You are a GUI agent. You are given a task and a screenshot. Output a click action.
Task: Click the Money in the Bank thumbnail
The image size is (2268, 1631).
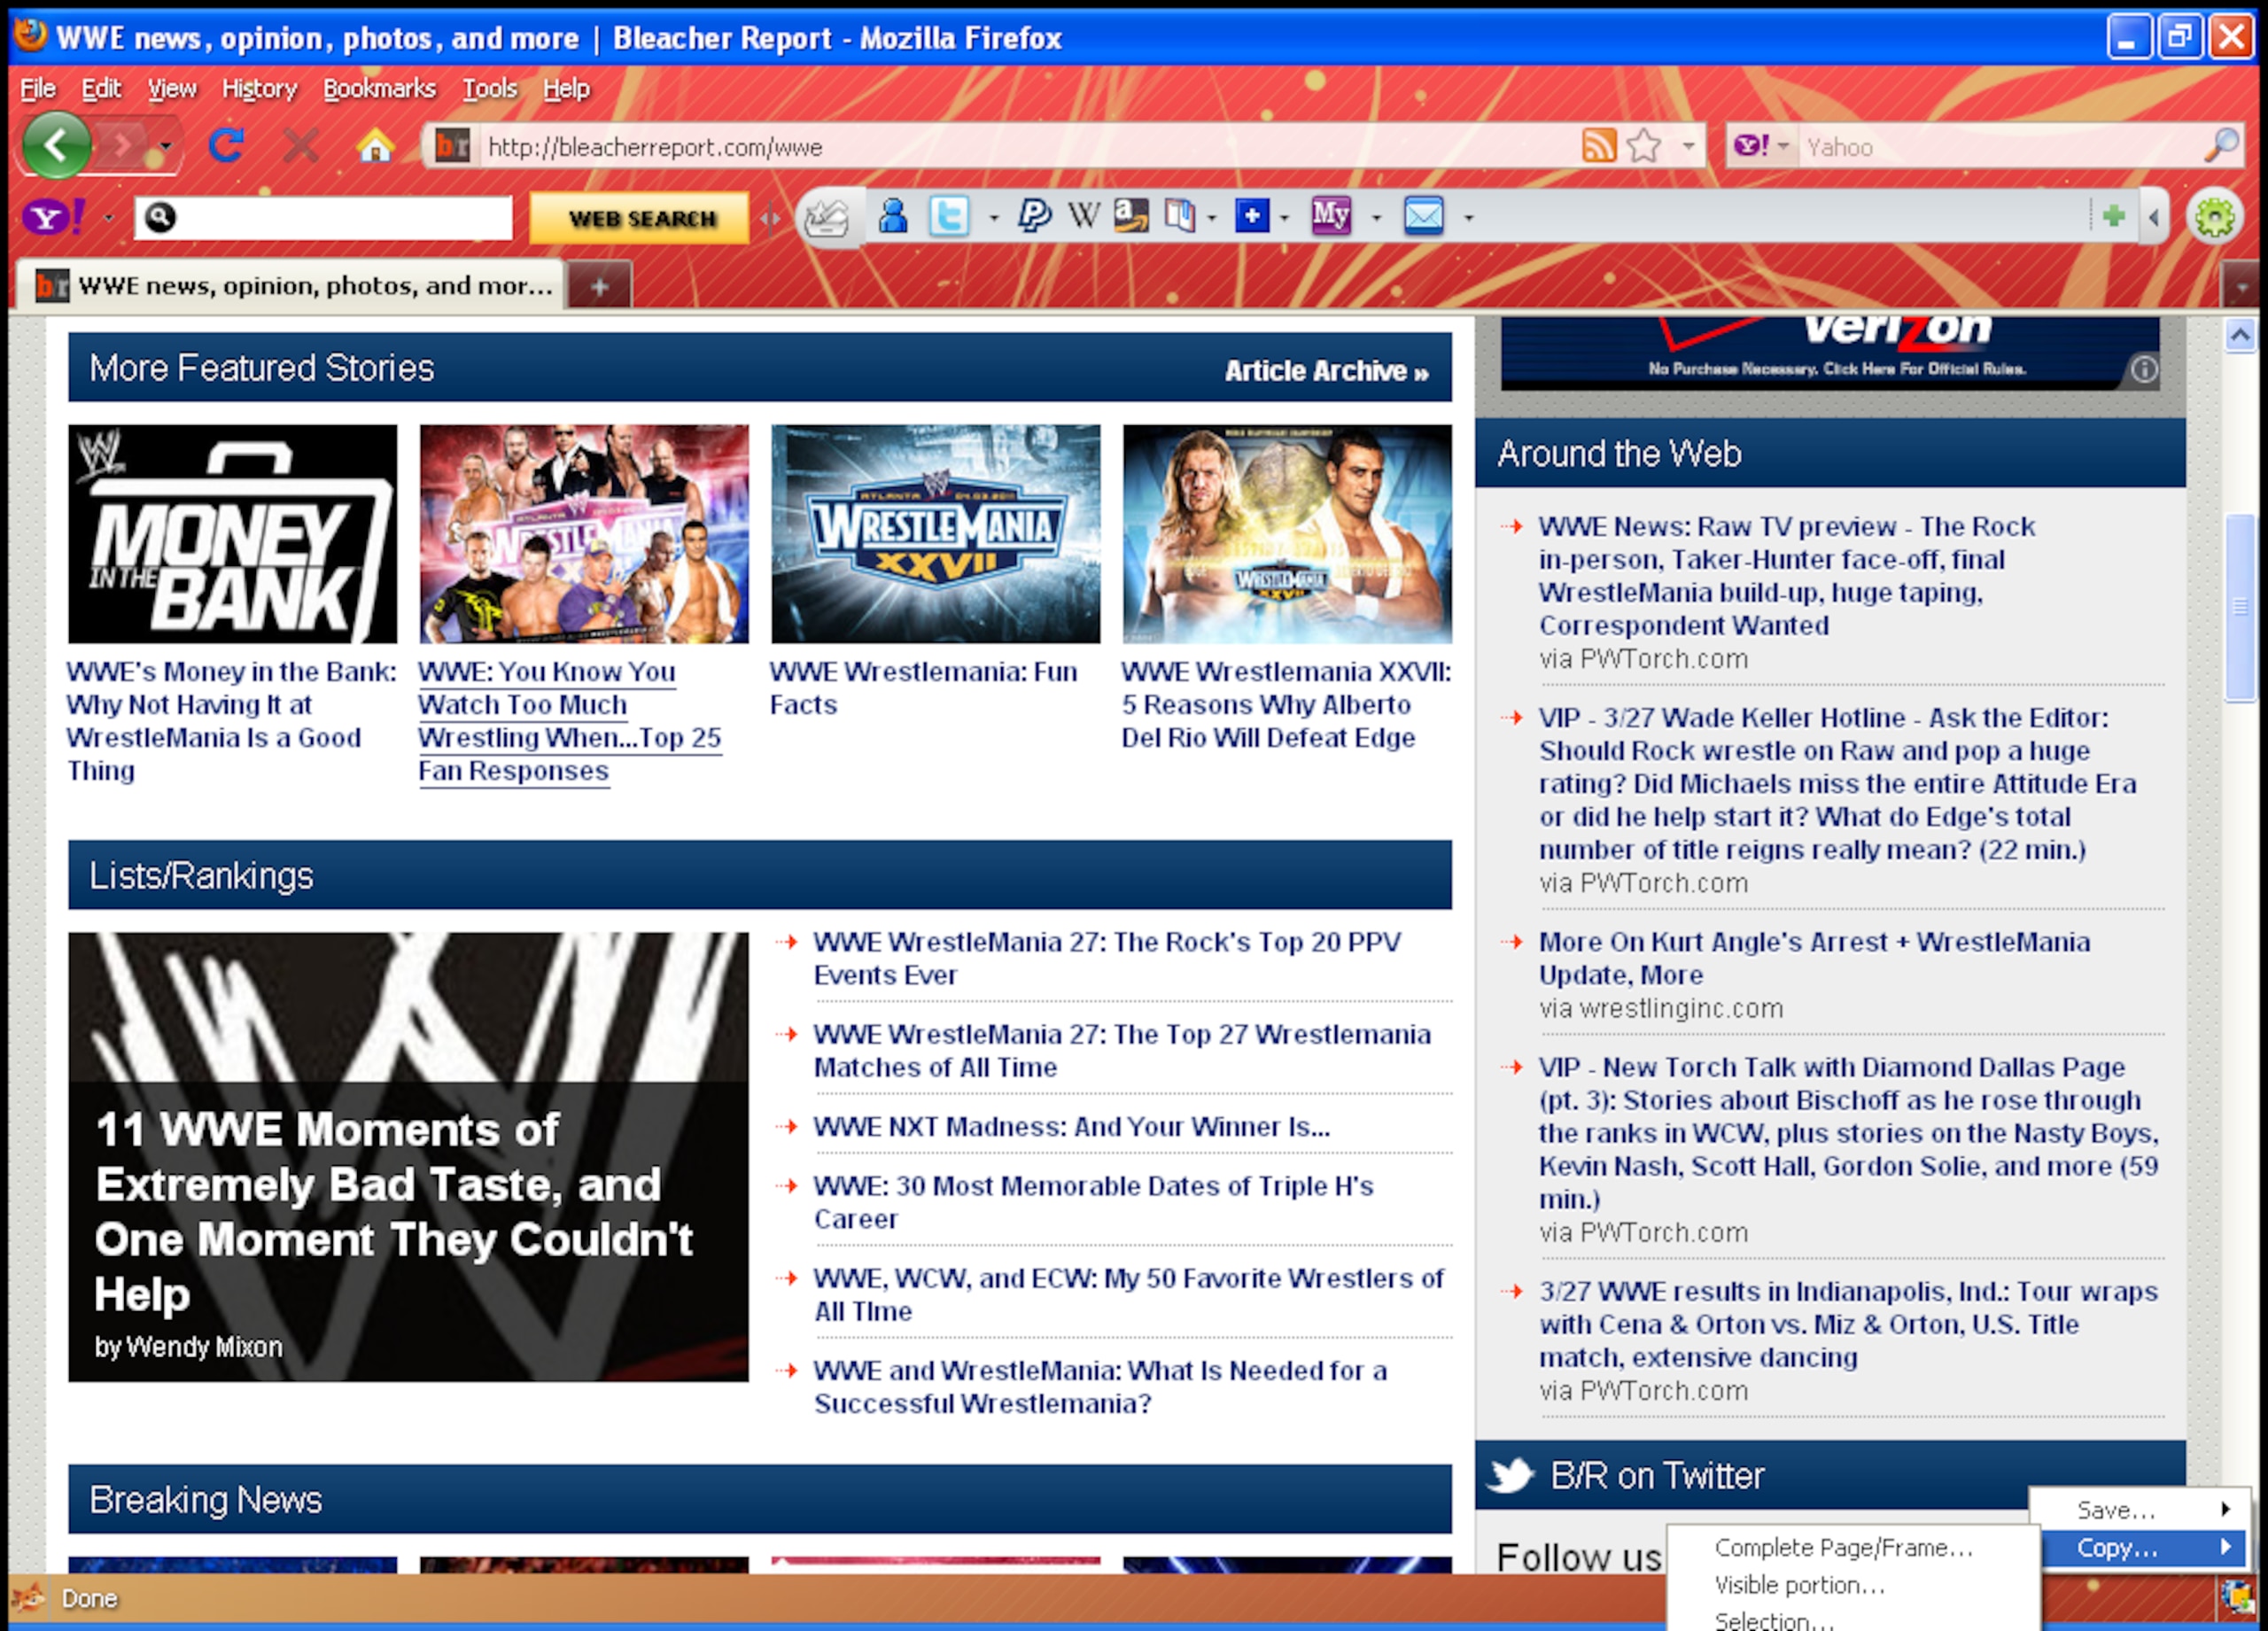click(232, 534)
